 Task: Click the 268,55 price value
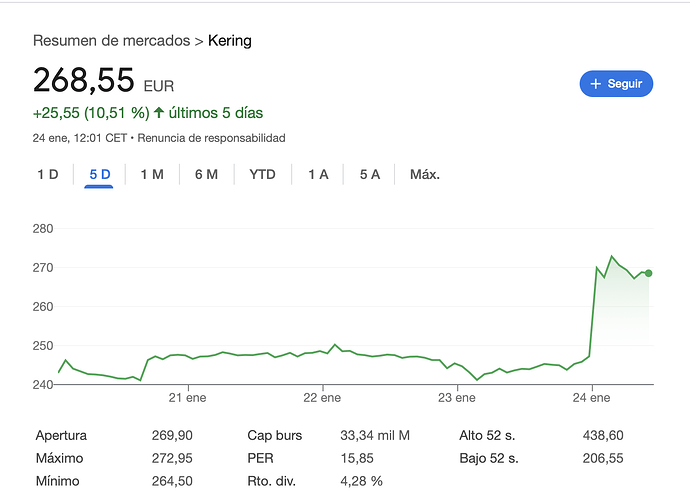click(x=84, y=80)
